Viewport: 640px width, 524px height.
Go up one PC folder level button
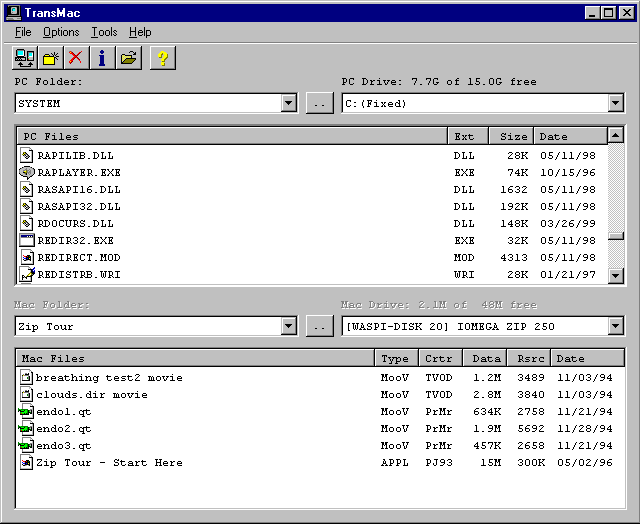(320, 103)
